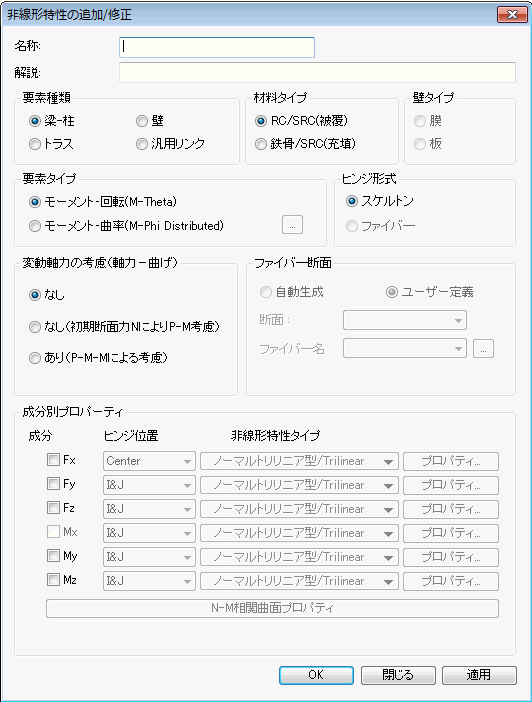Tick the Mz component checkbox
Screen dimensions: 532x702
coord(53,580)
